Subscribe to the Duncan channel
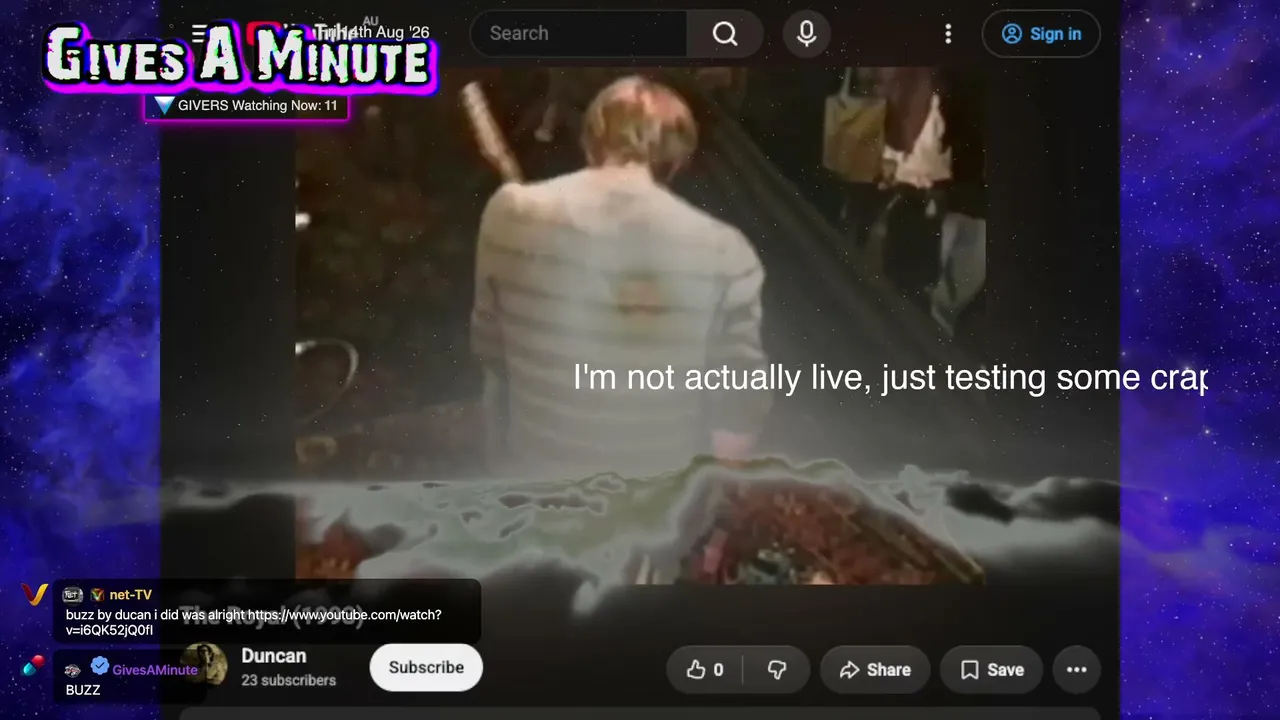 (426, 668)
